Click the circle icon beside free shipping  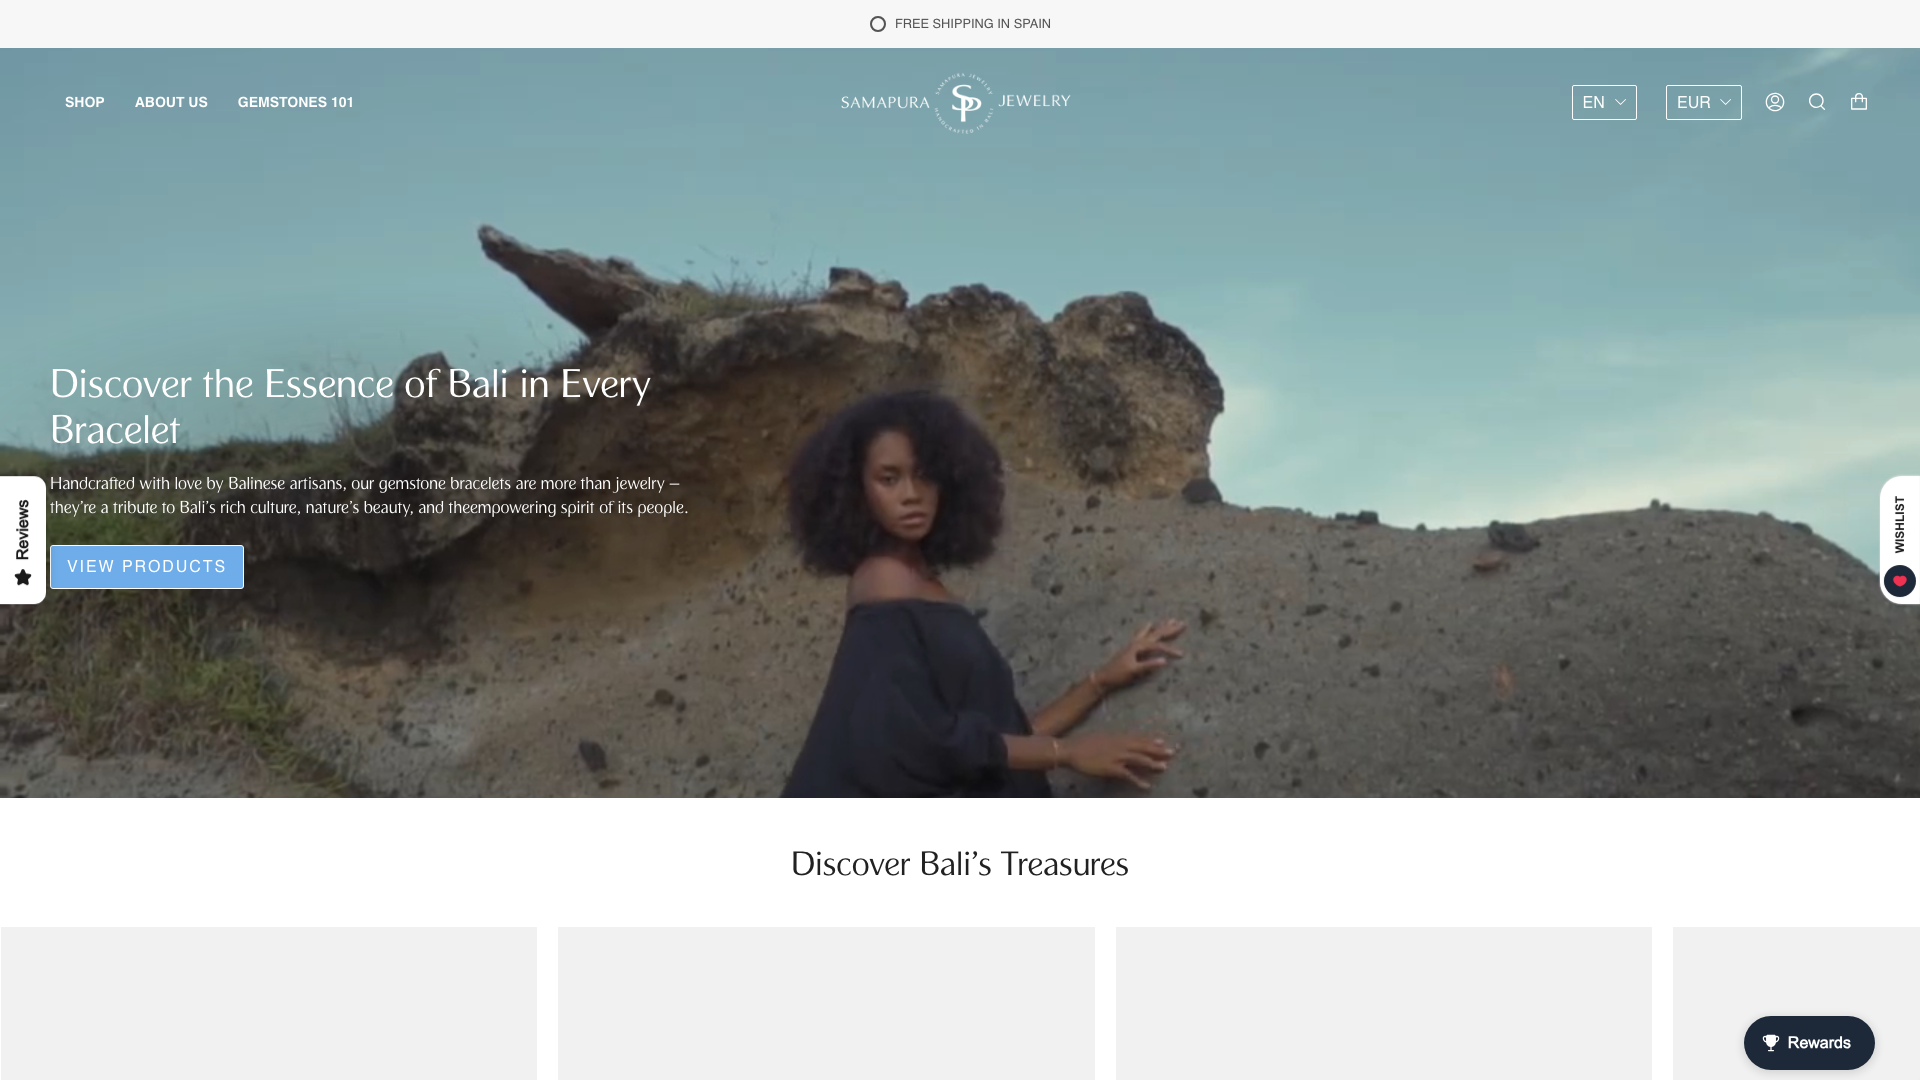coord(878,24)
